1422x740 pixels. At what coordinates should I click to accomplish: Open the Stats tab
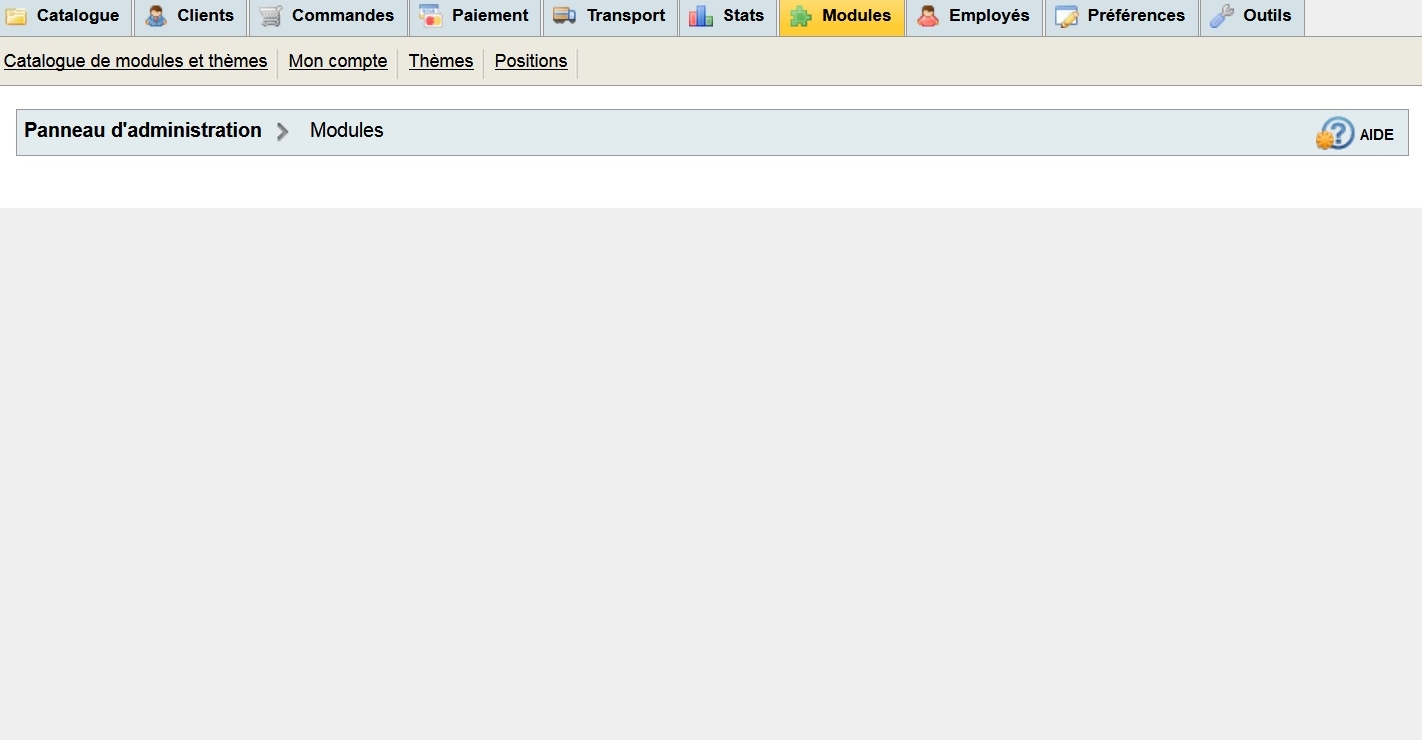click(x=728, y=17)
